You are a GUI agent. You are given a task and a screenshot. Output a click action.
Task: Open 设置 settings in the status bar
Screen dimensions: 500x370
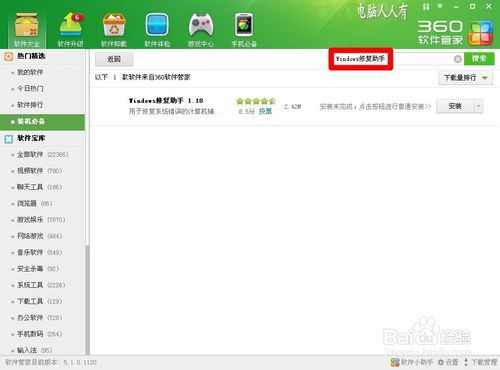[x=448, y=362]
